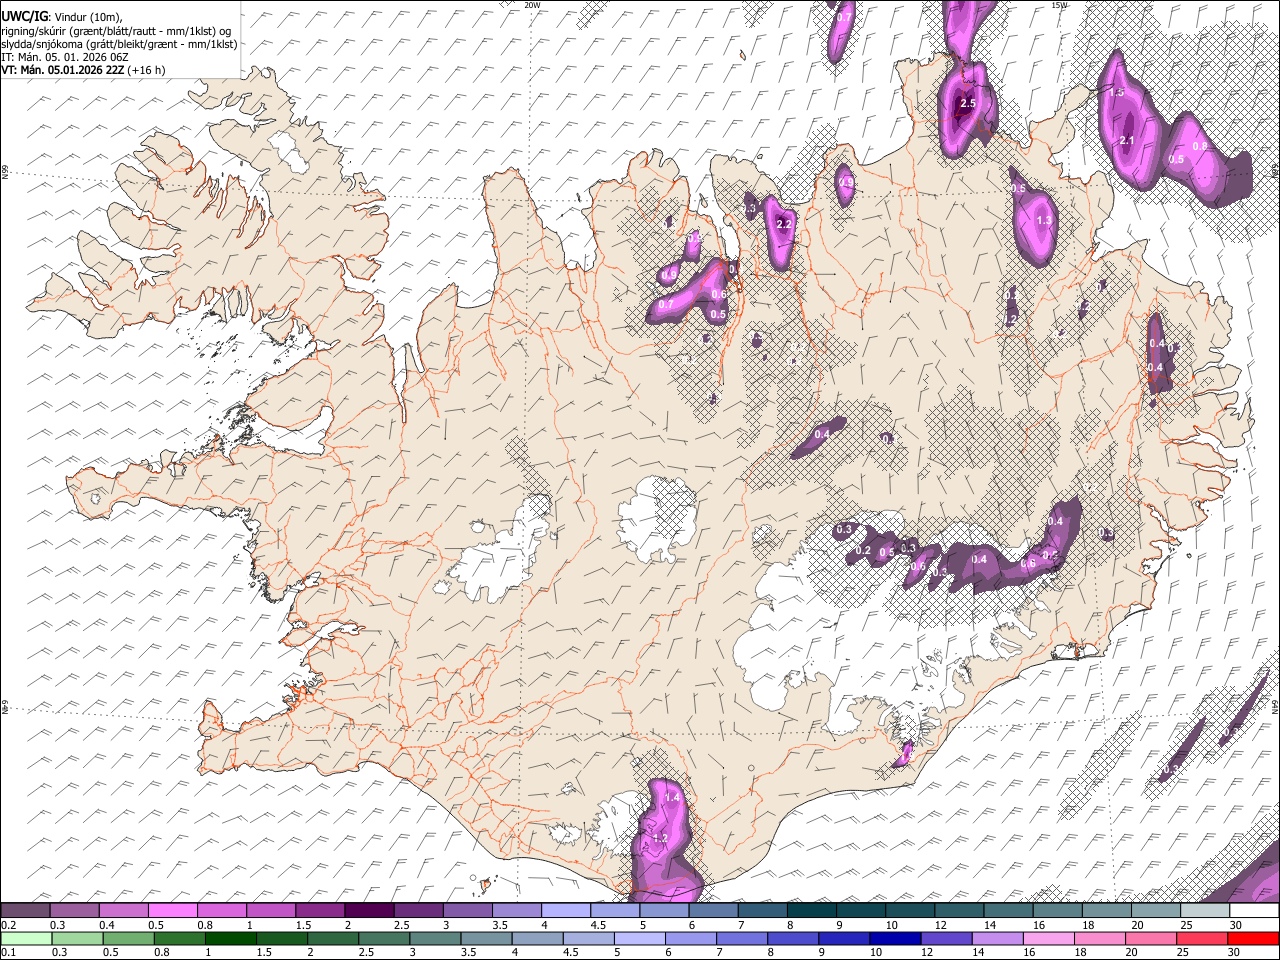Viewport: 1280px width, 960px height.
Task: Click the violet 12 rain legend swatch
Action: click(x=946, y=938)
